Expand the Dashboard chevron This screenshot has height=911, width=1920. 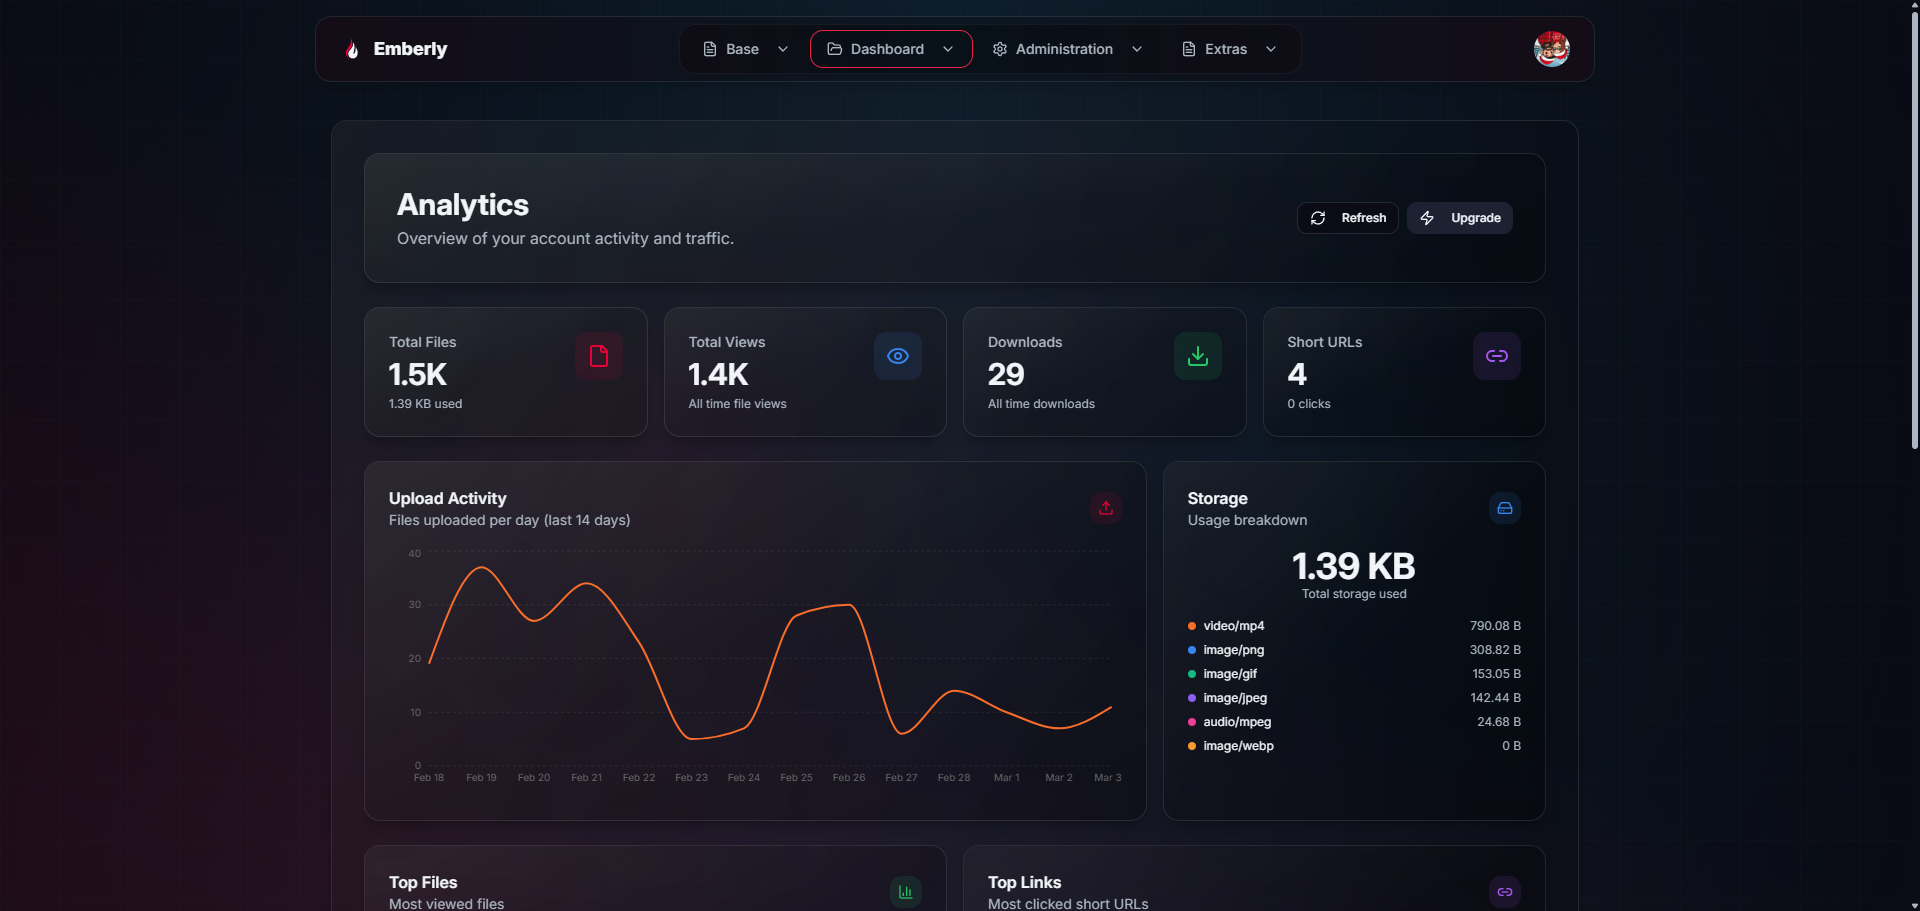coord(948,49)
